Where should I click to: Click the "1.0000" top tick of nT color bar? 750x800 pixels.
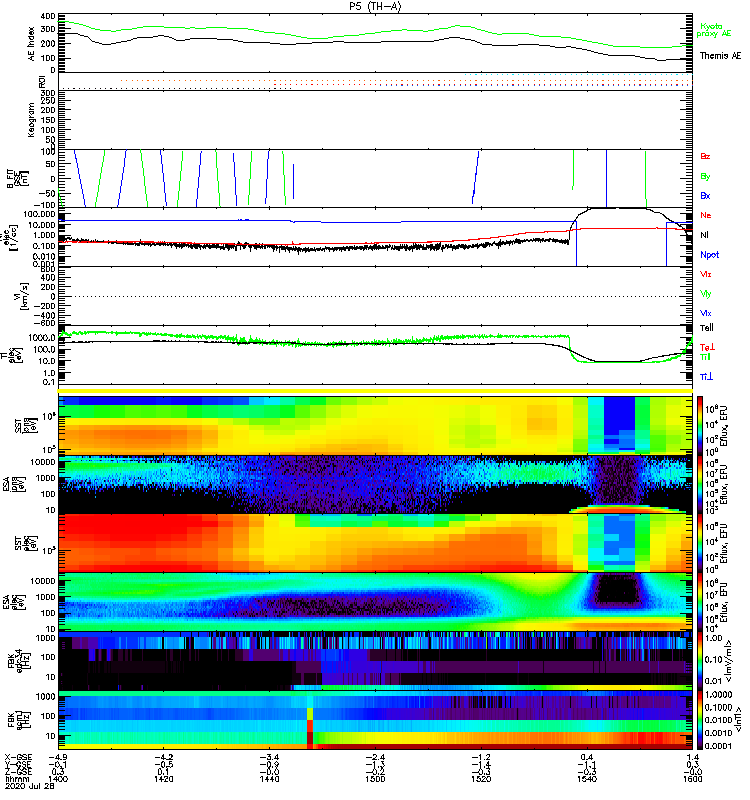(718, 695)
